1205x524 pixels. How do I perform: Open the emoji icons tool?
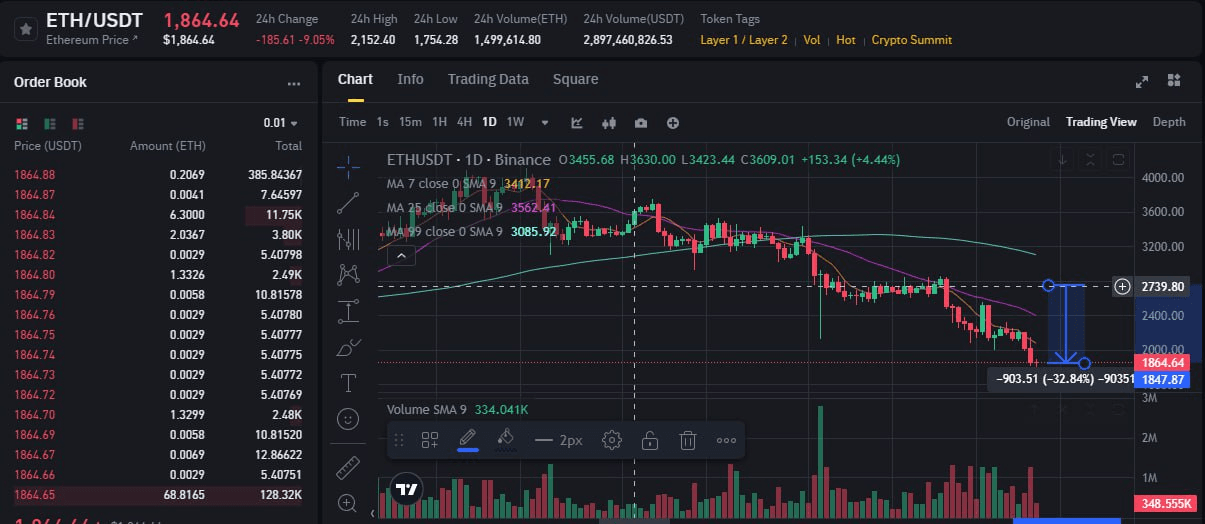tap(348, 419)
